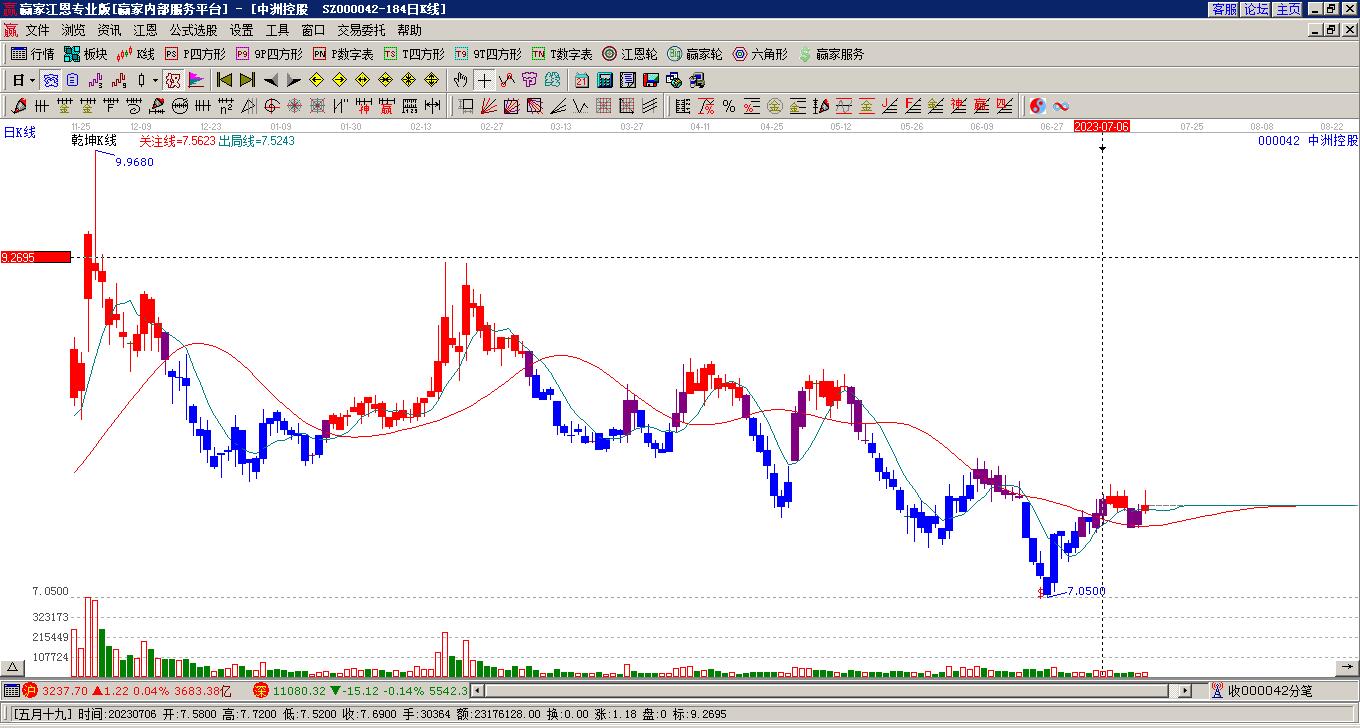
Task: Open the 板块 sector view
Action: pyautogui.click(x=86, y=54)
